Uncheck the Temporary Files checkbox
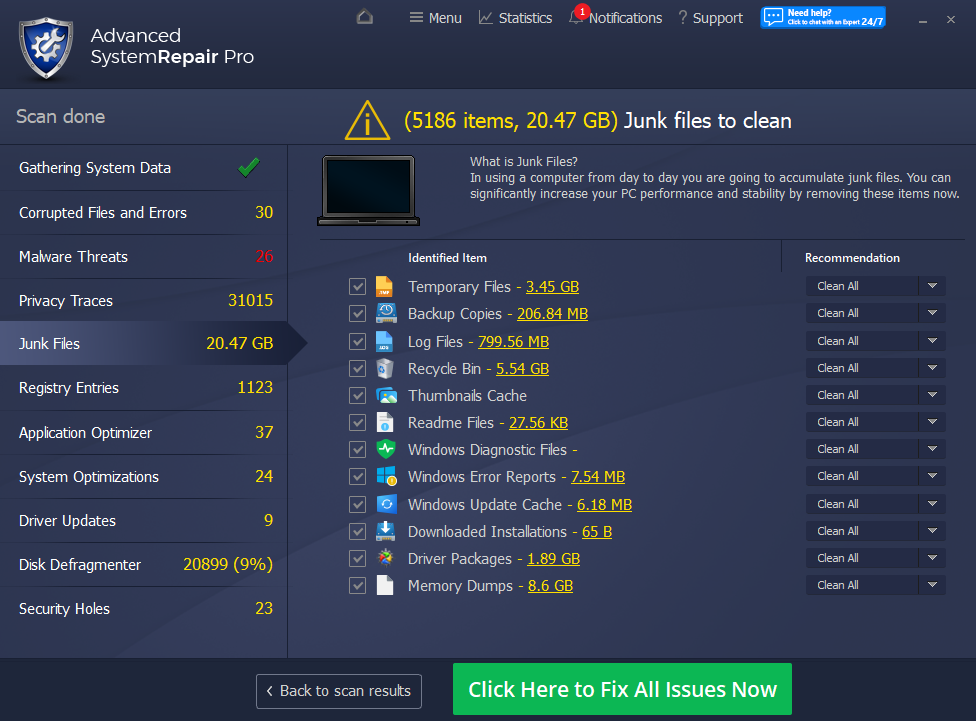Image resolution: width=976 pixels, height=721 pixels. 358,287
